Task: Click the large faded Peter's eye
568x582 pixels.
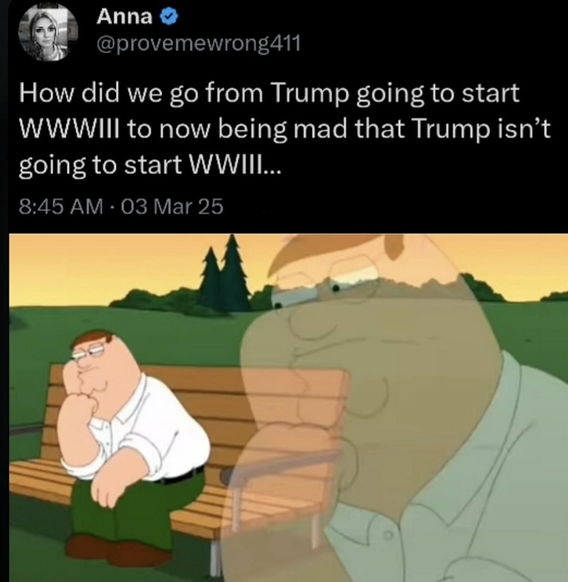Action: point(335,288)
